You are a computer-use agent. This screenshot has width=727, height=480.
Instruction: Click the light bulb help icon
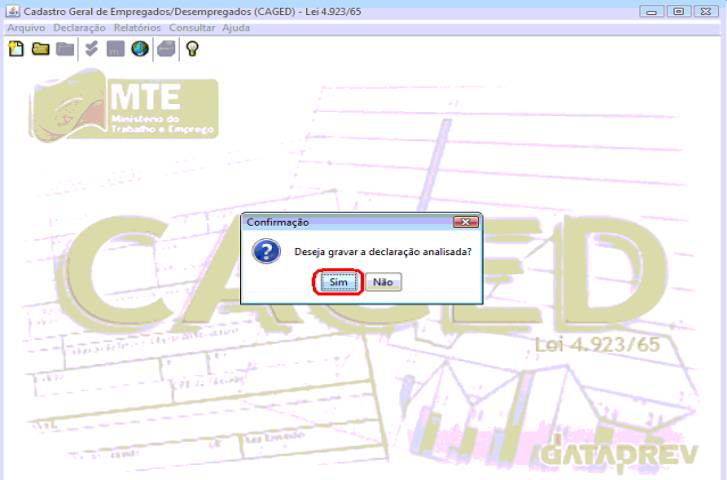(x=192, y=48)
